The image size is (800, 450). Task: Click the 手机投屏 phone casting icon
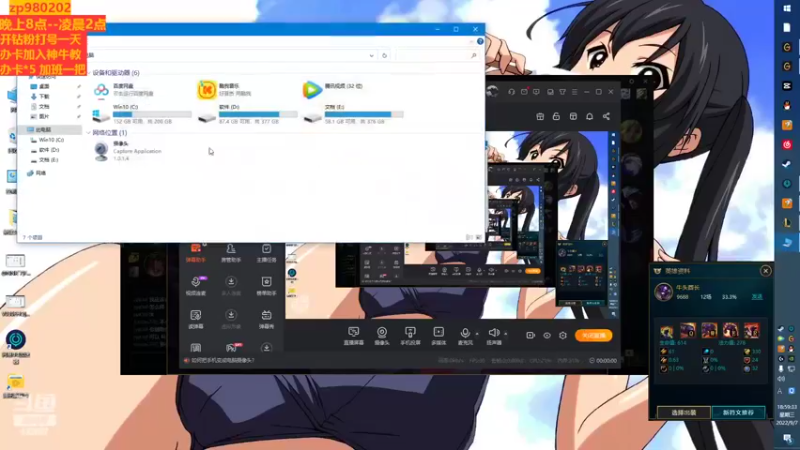click(x=410, y=336)
